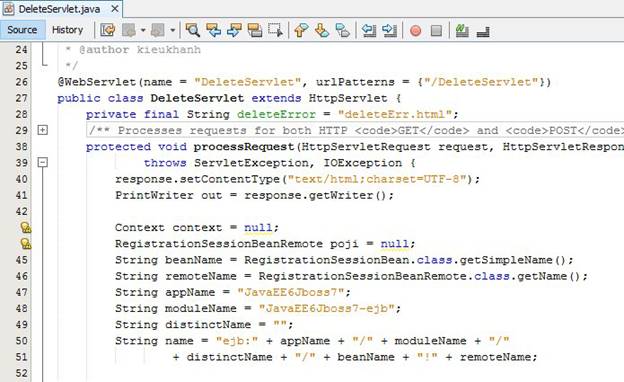Click response.getWriter() call on line 41

(x=316, y=195)
